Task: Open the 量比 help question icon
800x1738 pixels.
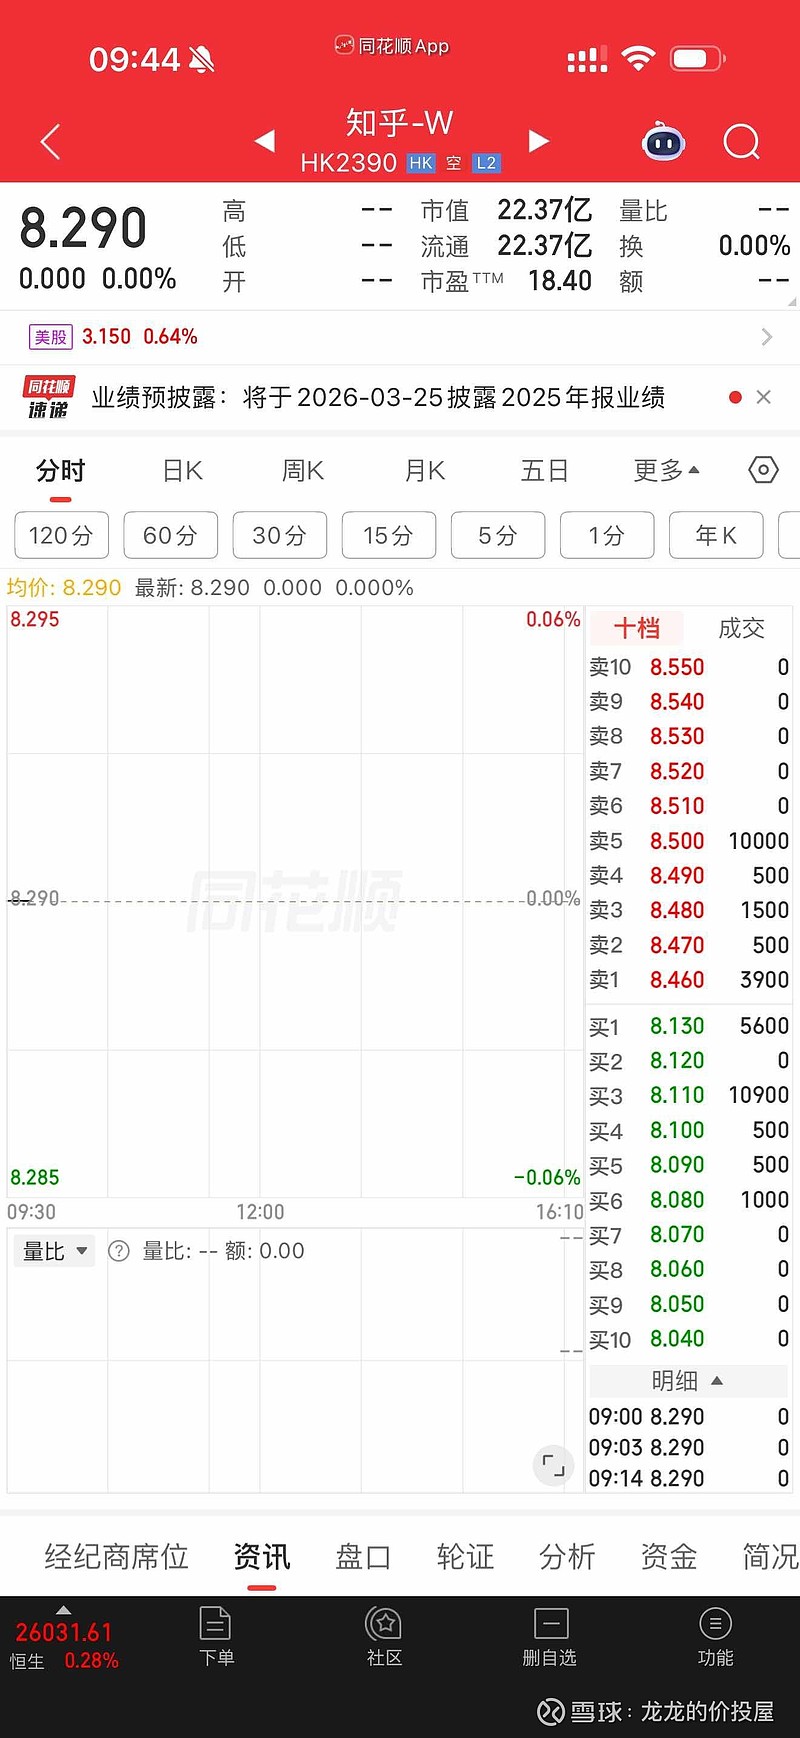Action: [x=119, y=1251]
